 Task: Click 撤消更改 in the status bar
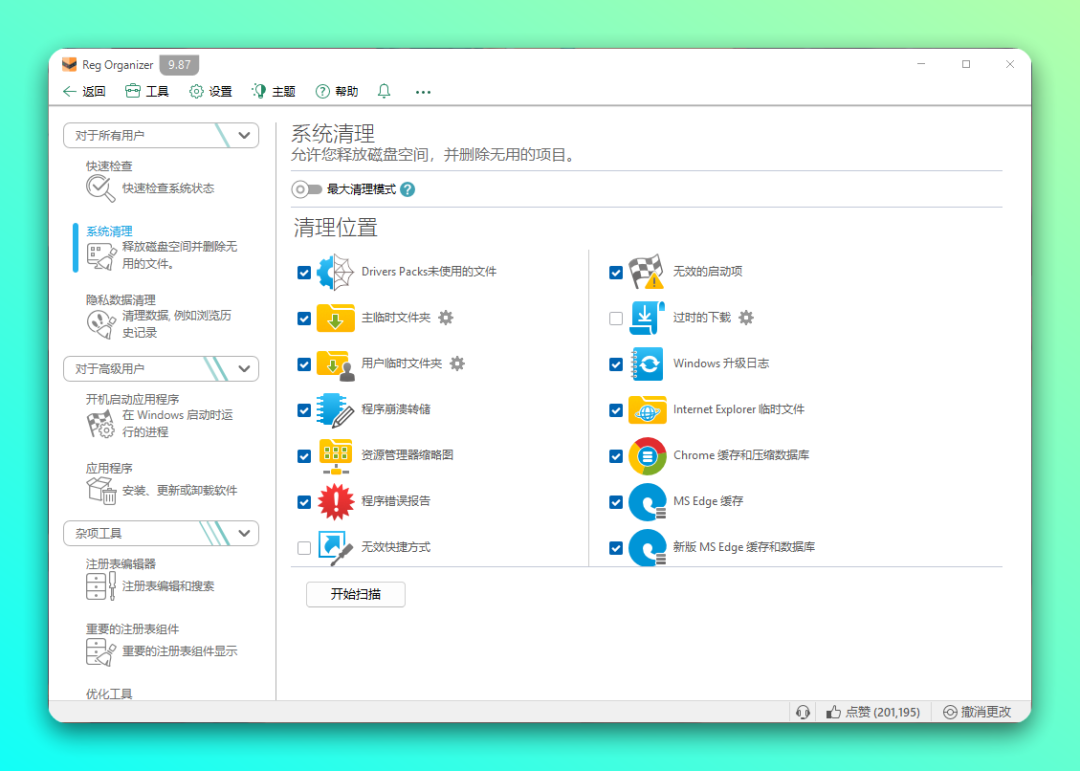tap(977, 712)
